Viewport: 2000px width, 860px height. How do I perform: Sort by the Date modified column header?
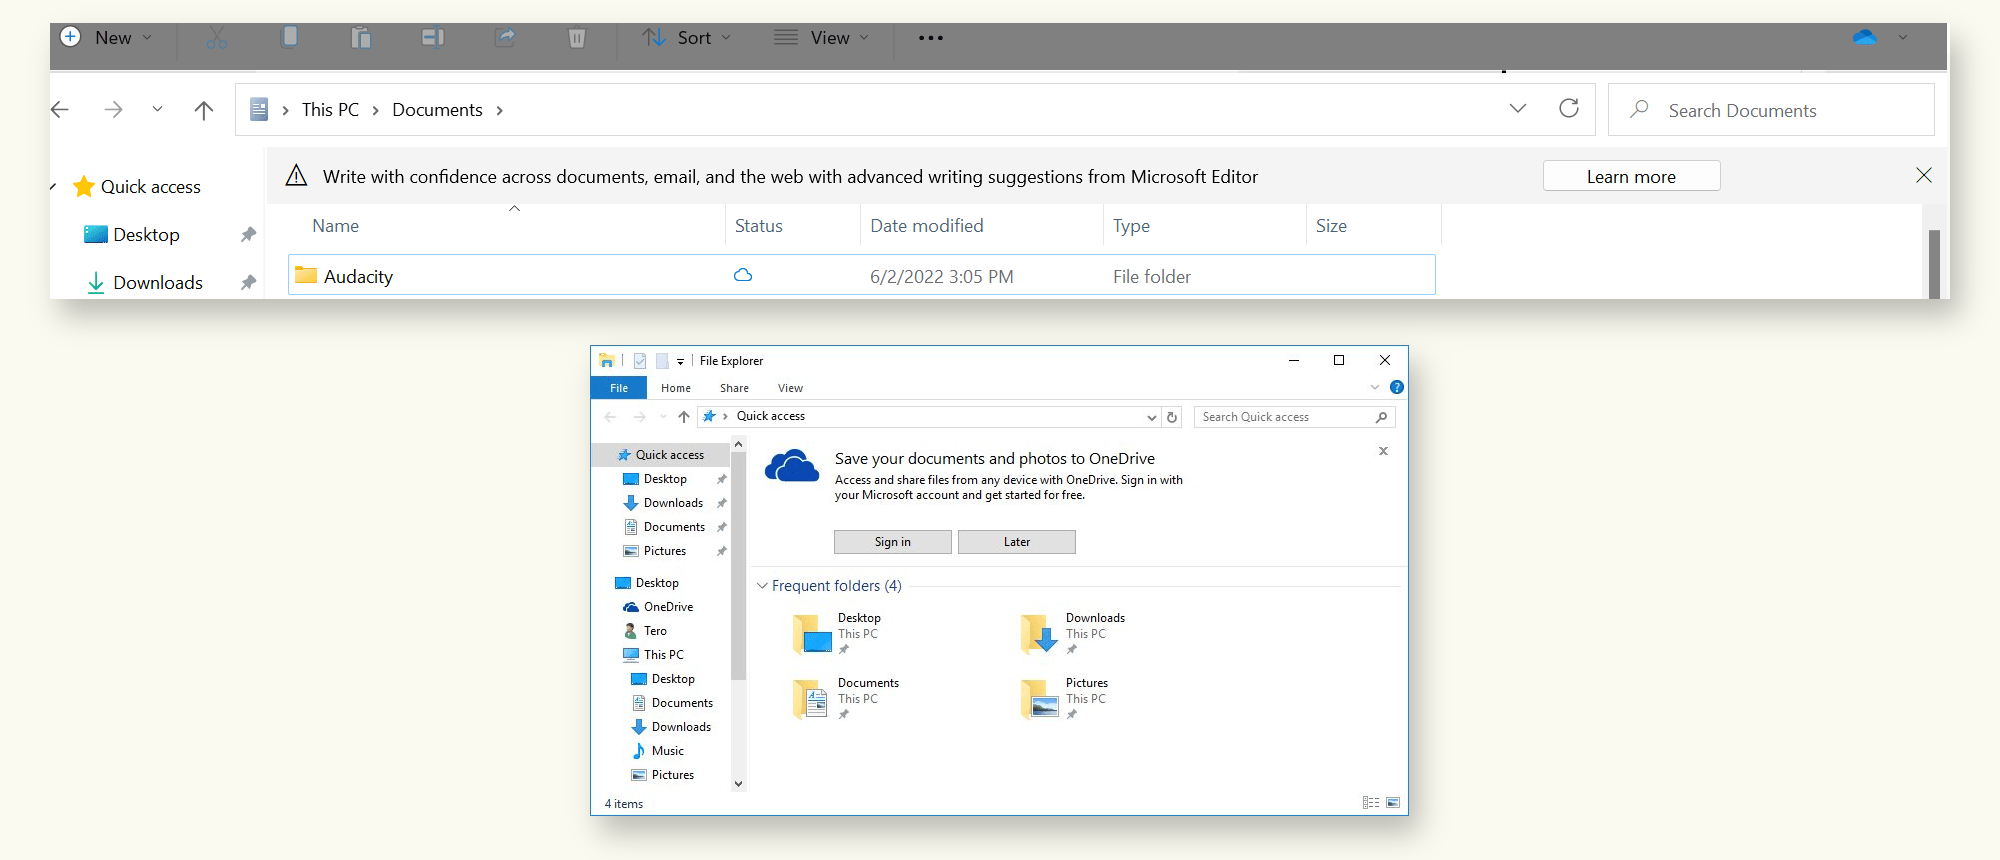tap(926, 226)
